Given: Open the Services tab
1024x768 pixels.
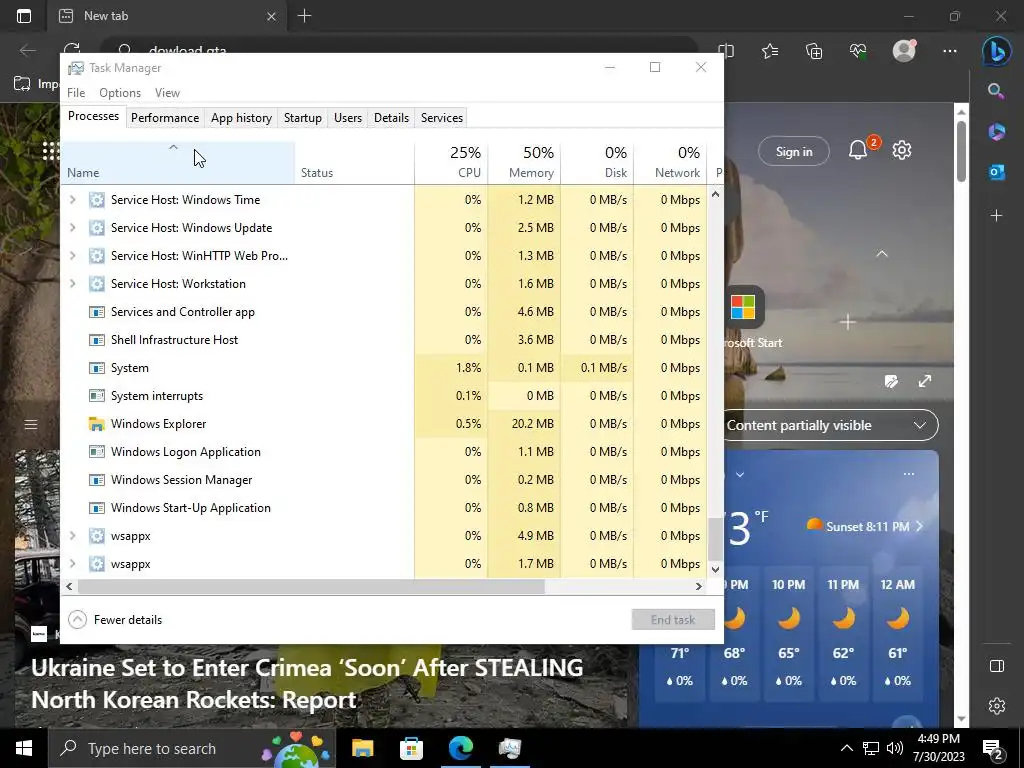Looking at the screenshot, I should (x=441, y=118).
